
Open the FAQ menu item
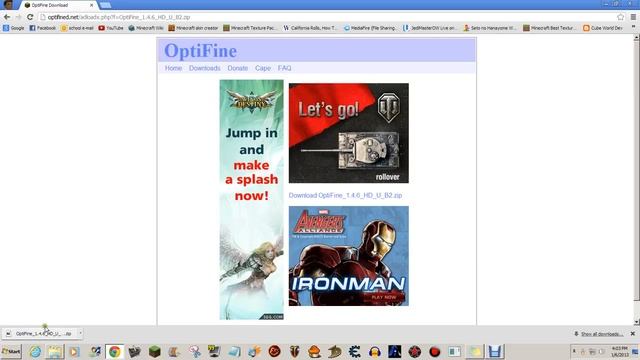(x=284, y=68)
